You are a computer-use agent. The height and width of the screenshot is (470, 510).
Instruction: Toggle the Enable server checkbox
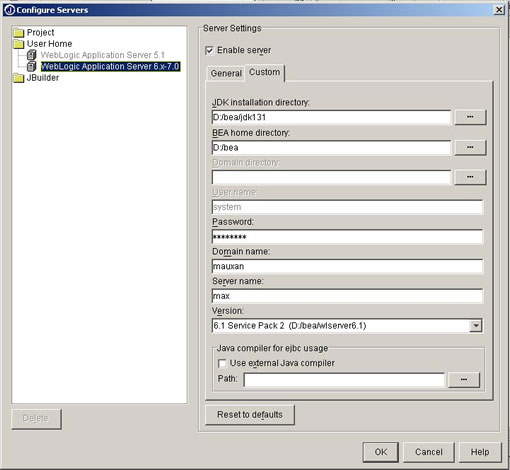209,51
